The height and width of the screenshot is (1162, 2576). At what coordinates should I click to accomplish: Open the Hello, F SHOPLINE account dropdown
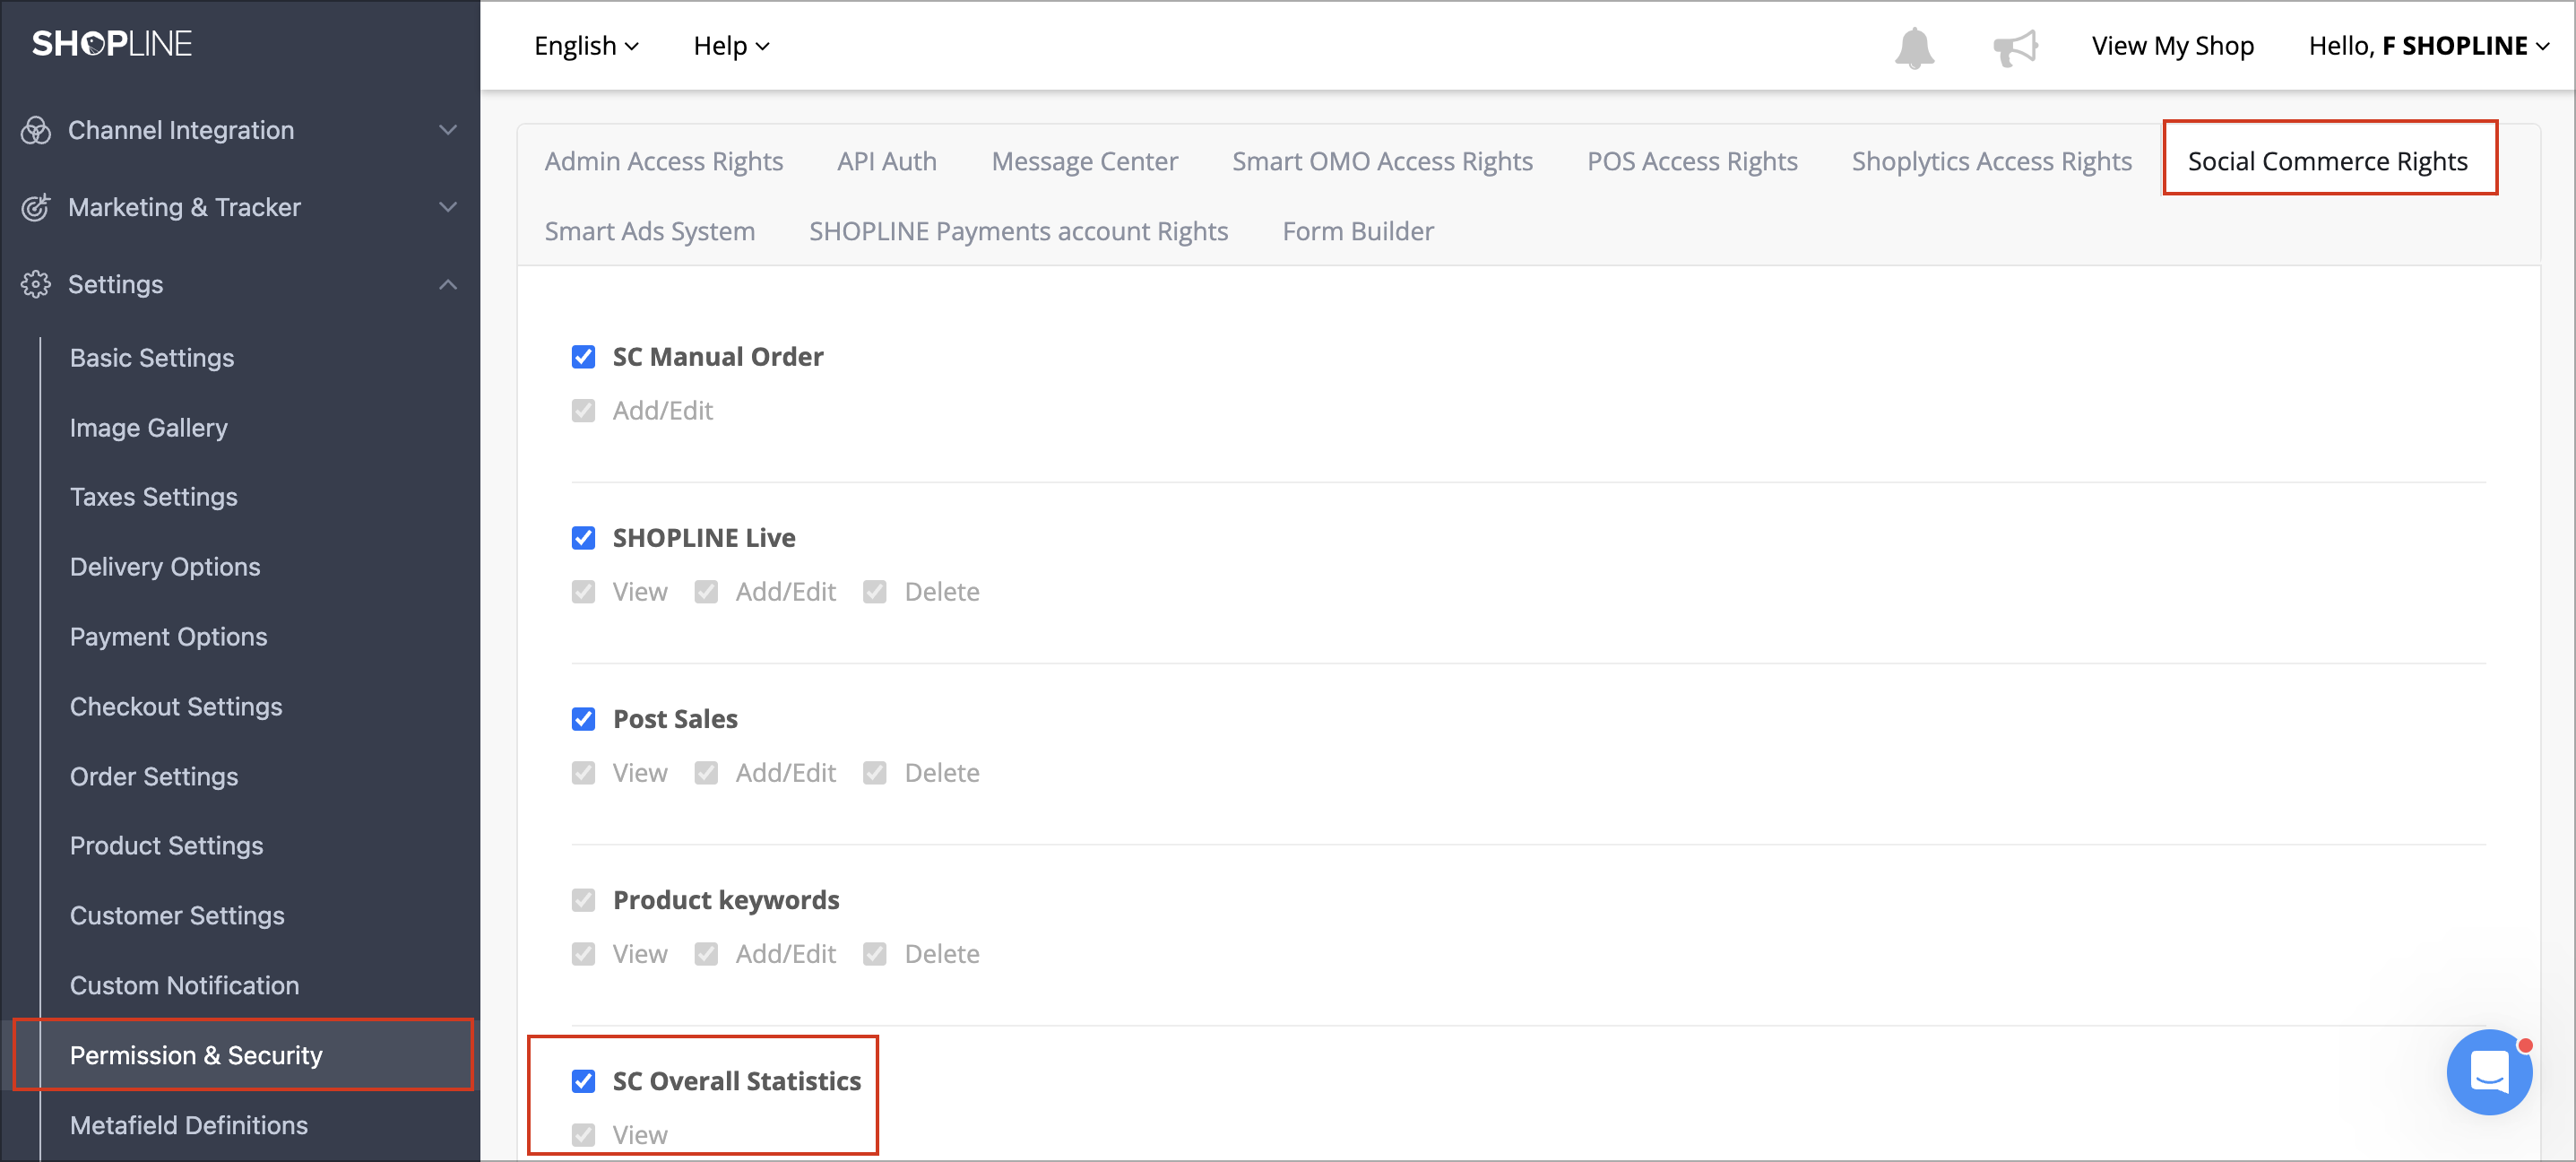pyautogui.click(x=2428, y=46)
